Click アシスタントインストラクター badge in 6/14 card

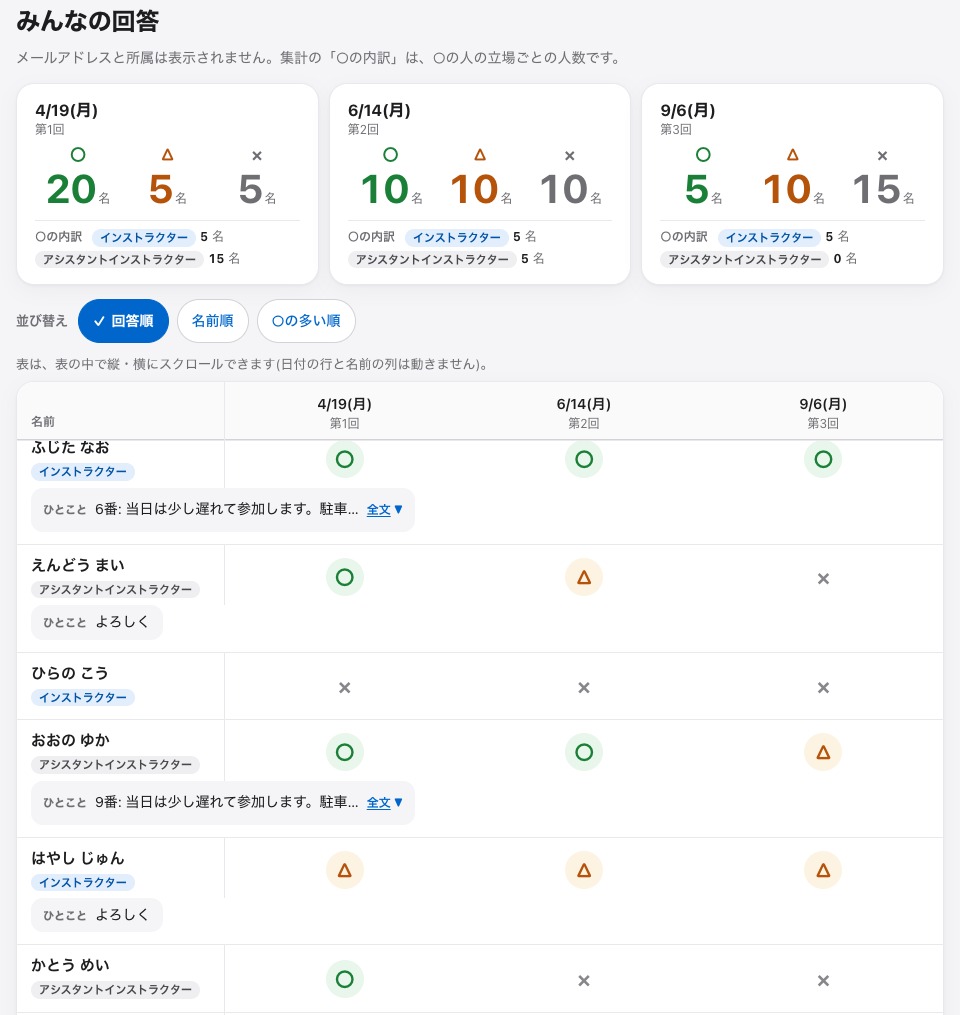tap(432, 260)
